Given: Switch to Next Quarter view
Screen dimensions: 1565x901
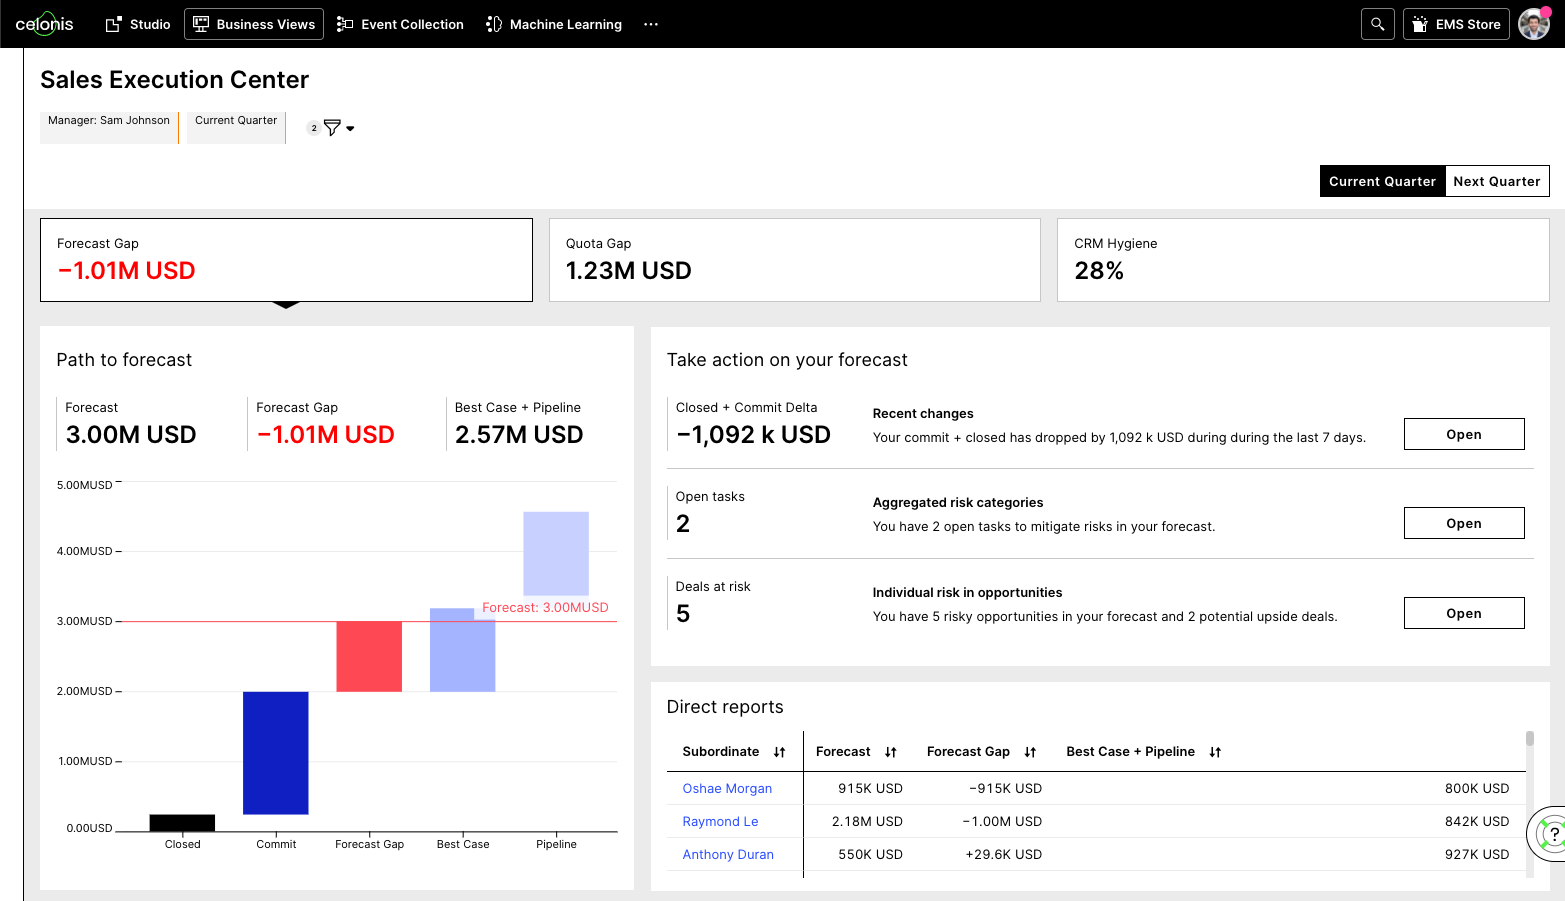Looking at the screenshot, I should tap(1496, 181).
